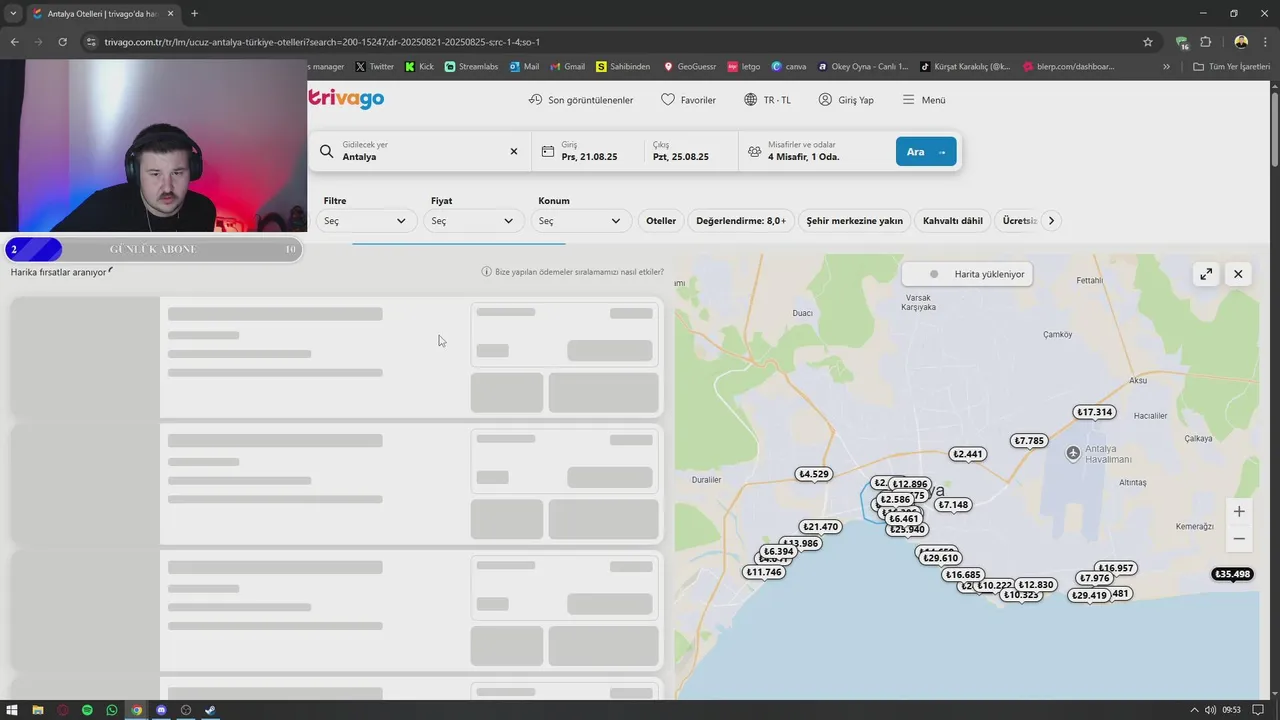Open the Favoriler favorites heart
1280x720 pixels.
pyautogui.click(x=688, y=100)
